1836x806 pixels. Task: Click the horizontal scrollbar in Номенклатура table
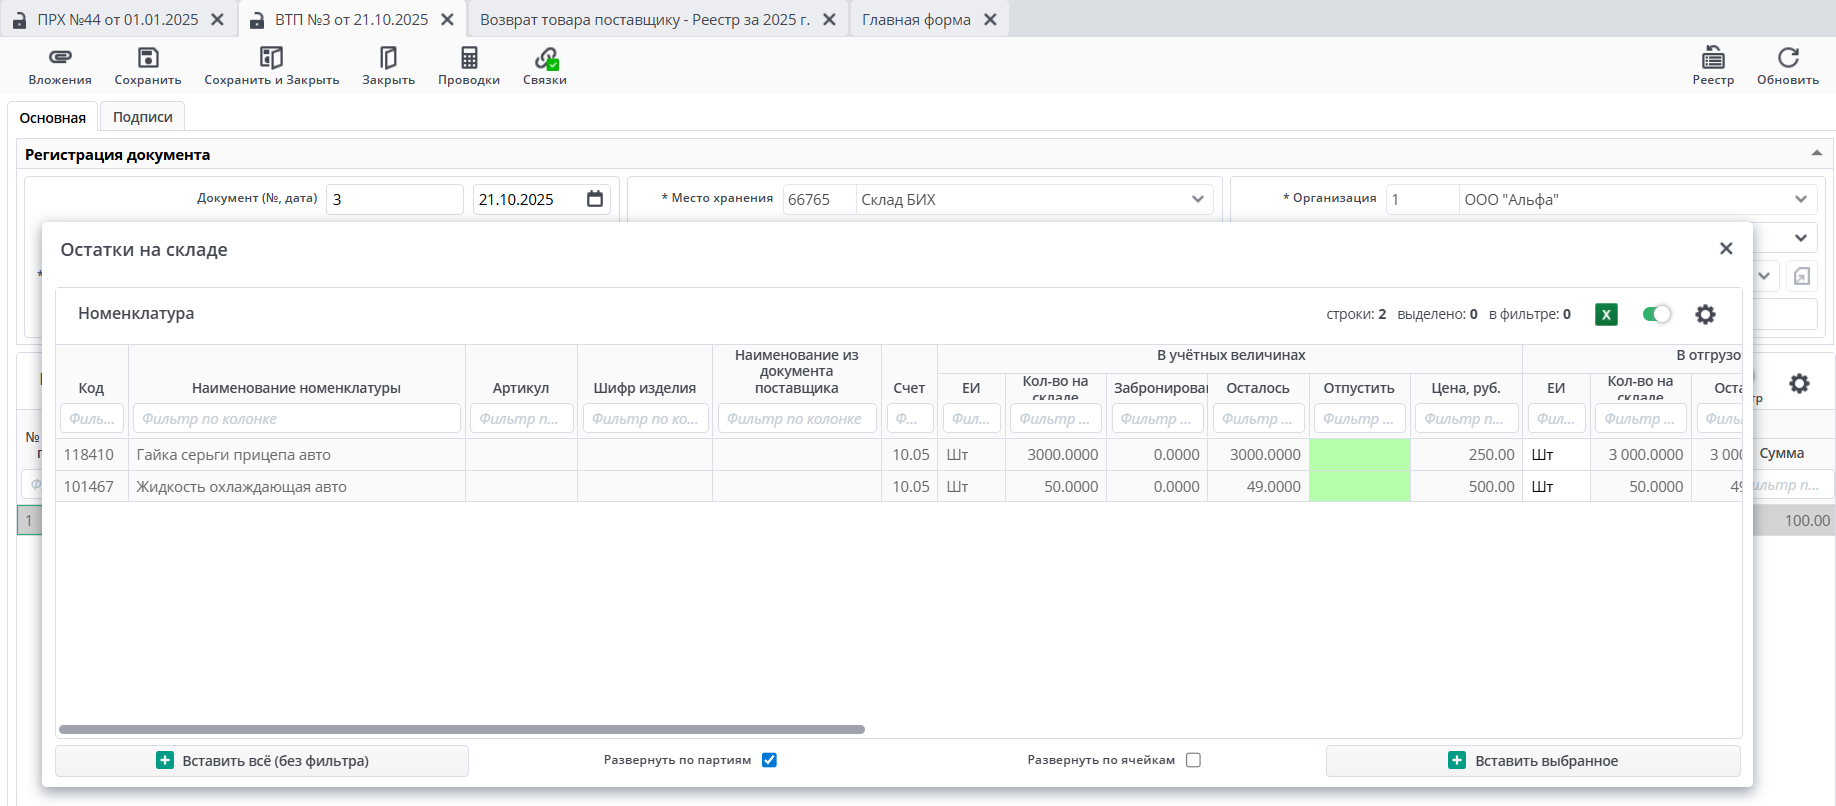coord(461,730)
